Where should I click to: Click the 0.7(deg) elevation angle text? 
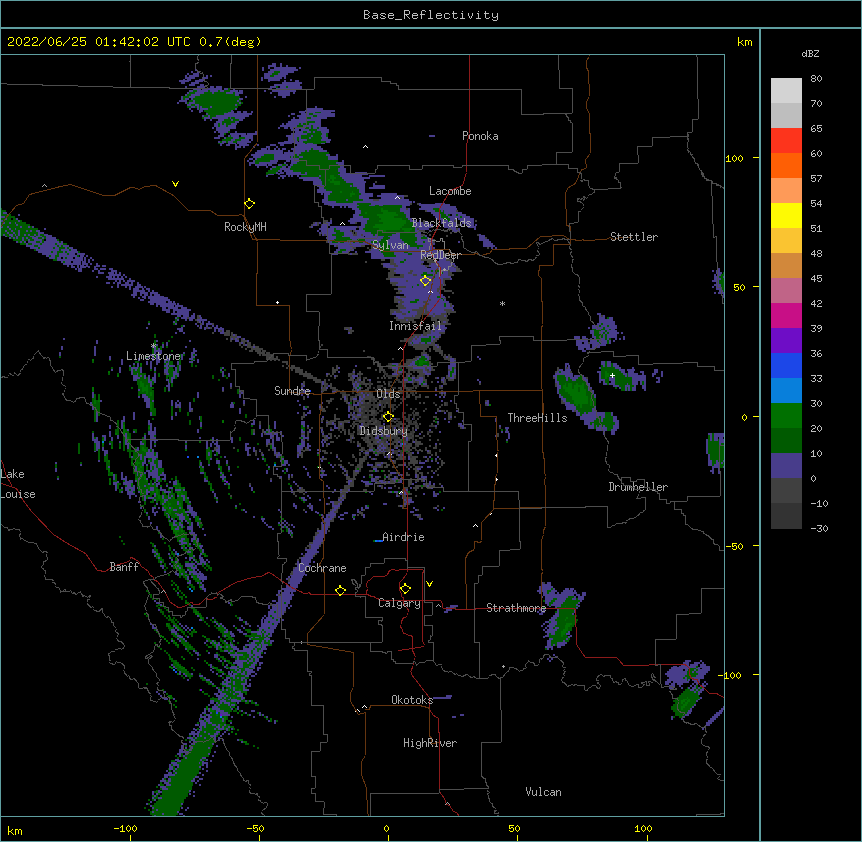230,42
